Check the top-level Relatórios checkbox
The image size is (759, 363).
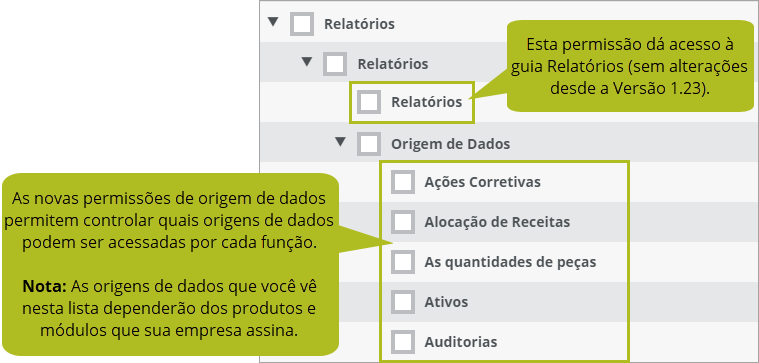click(x=302, y=24)
